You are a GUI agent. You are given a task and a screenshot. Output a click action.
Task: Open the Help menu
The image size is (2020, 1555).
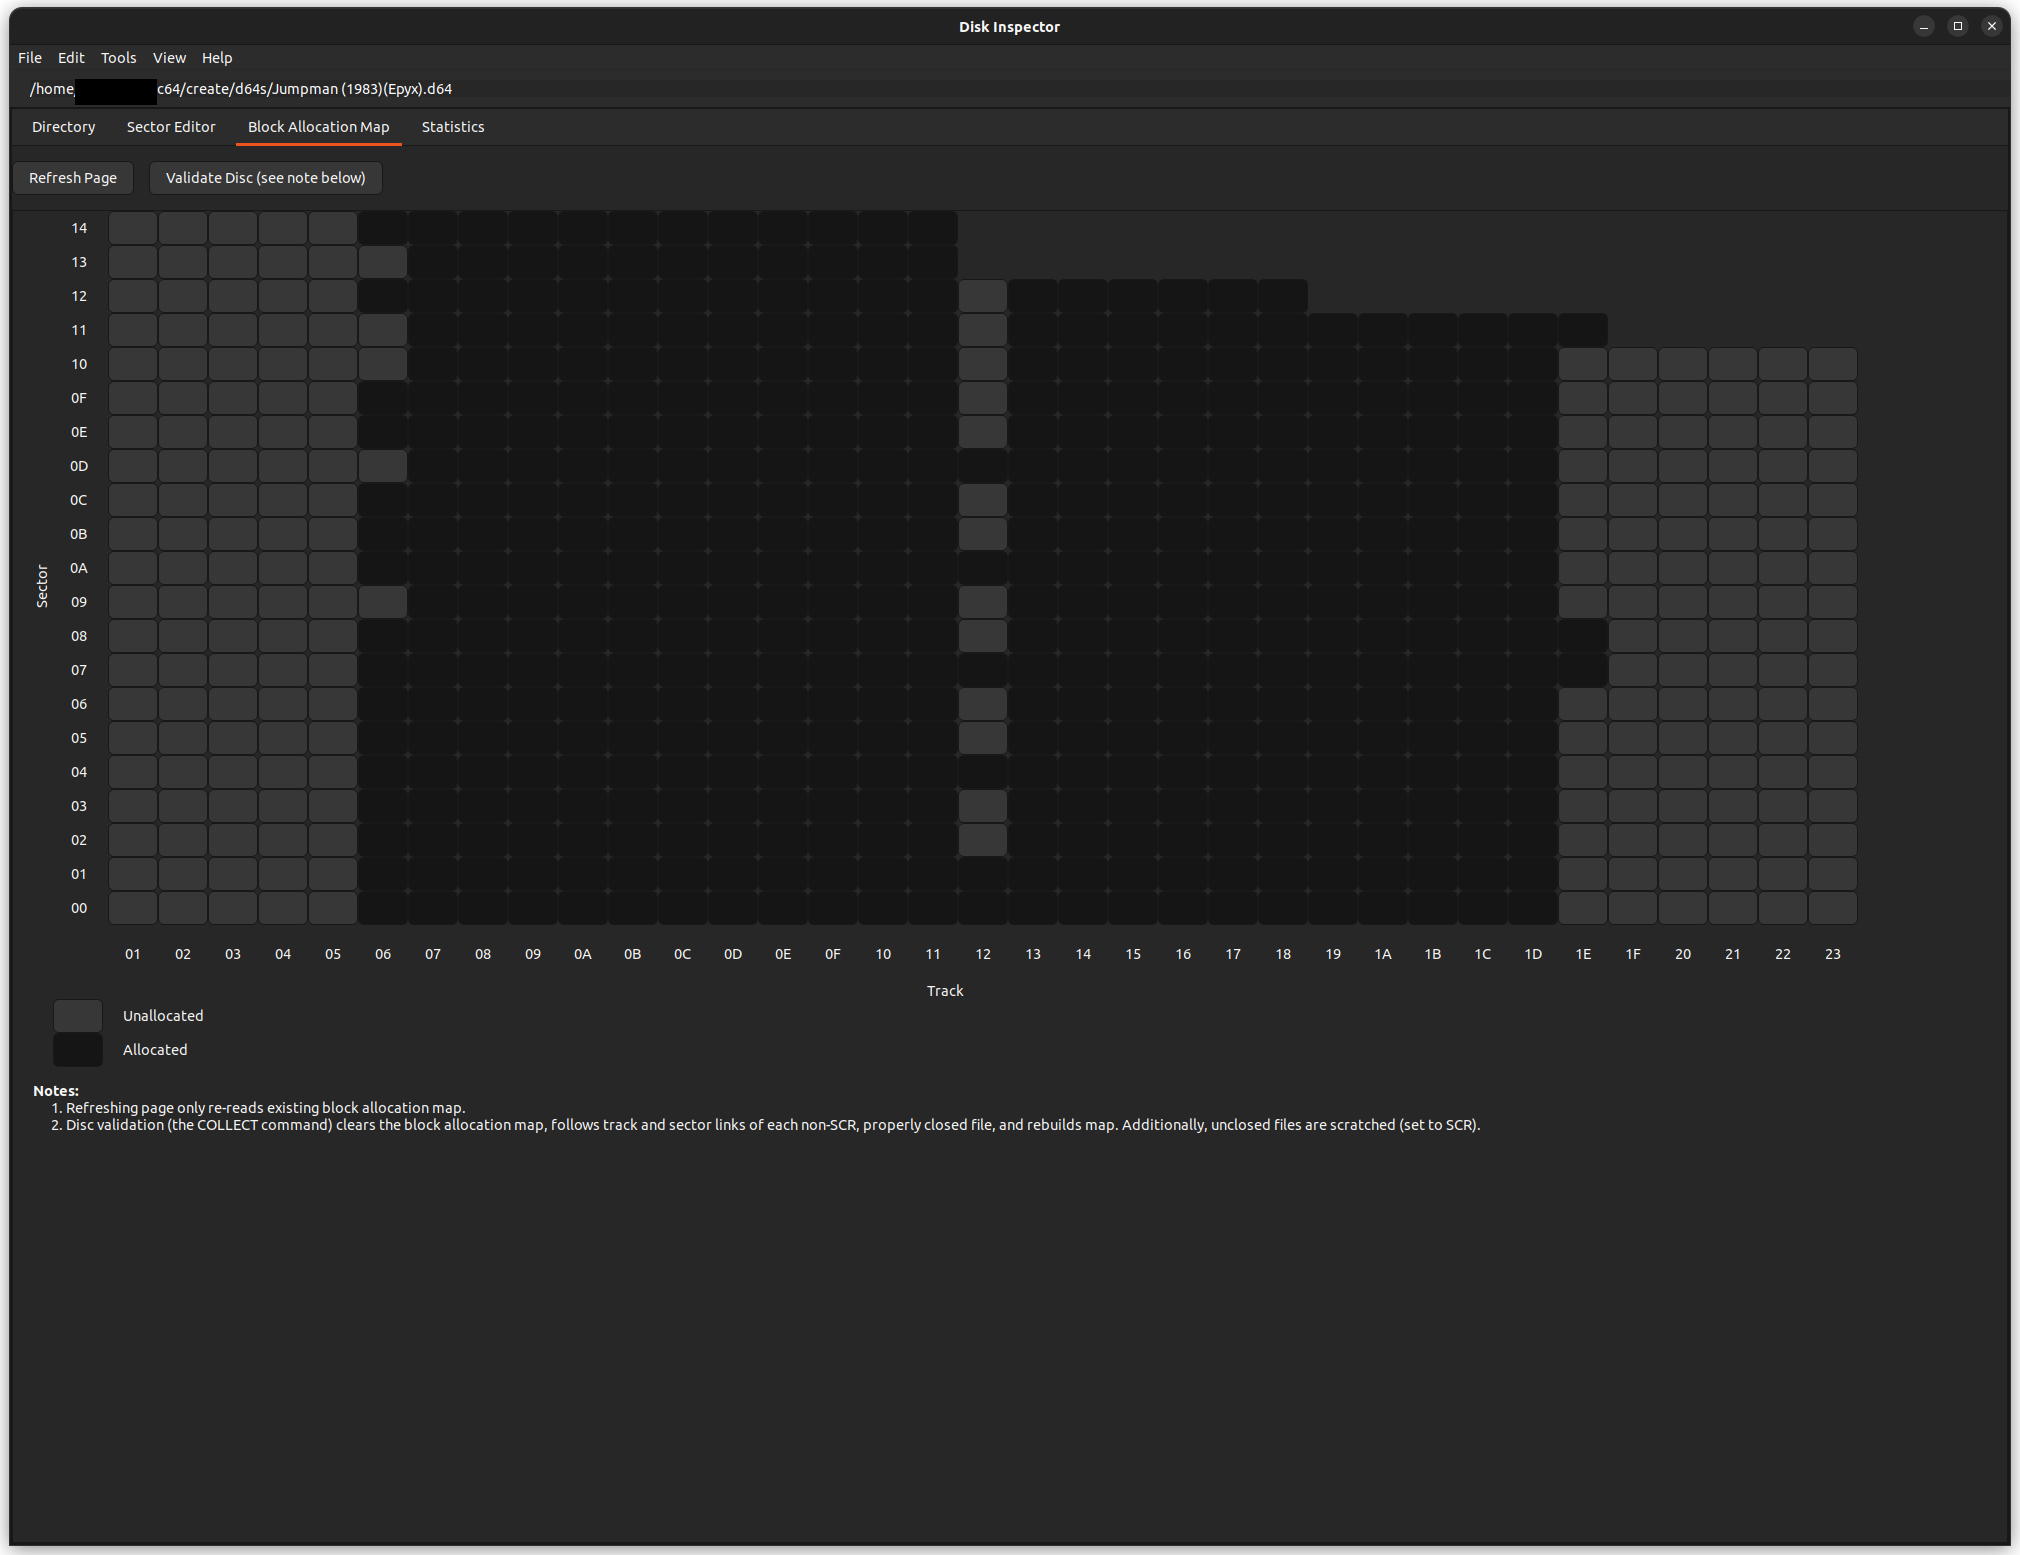[x=216, y=58]
